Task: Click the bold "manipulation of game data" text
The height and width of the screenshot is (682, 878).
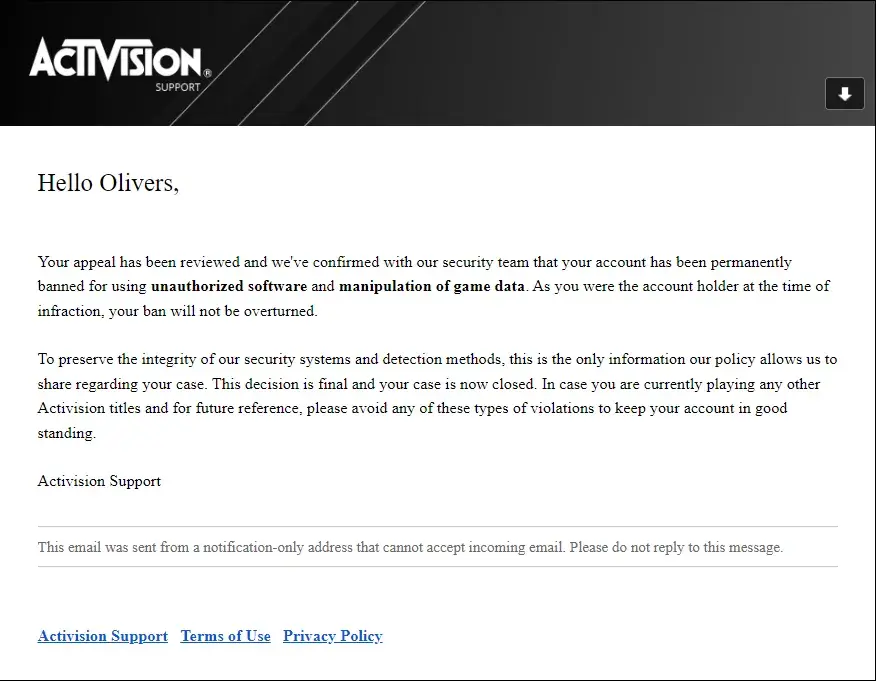Action: pyautogui.click(x=431, y=287)
